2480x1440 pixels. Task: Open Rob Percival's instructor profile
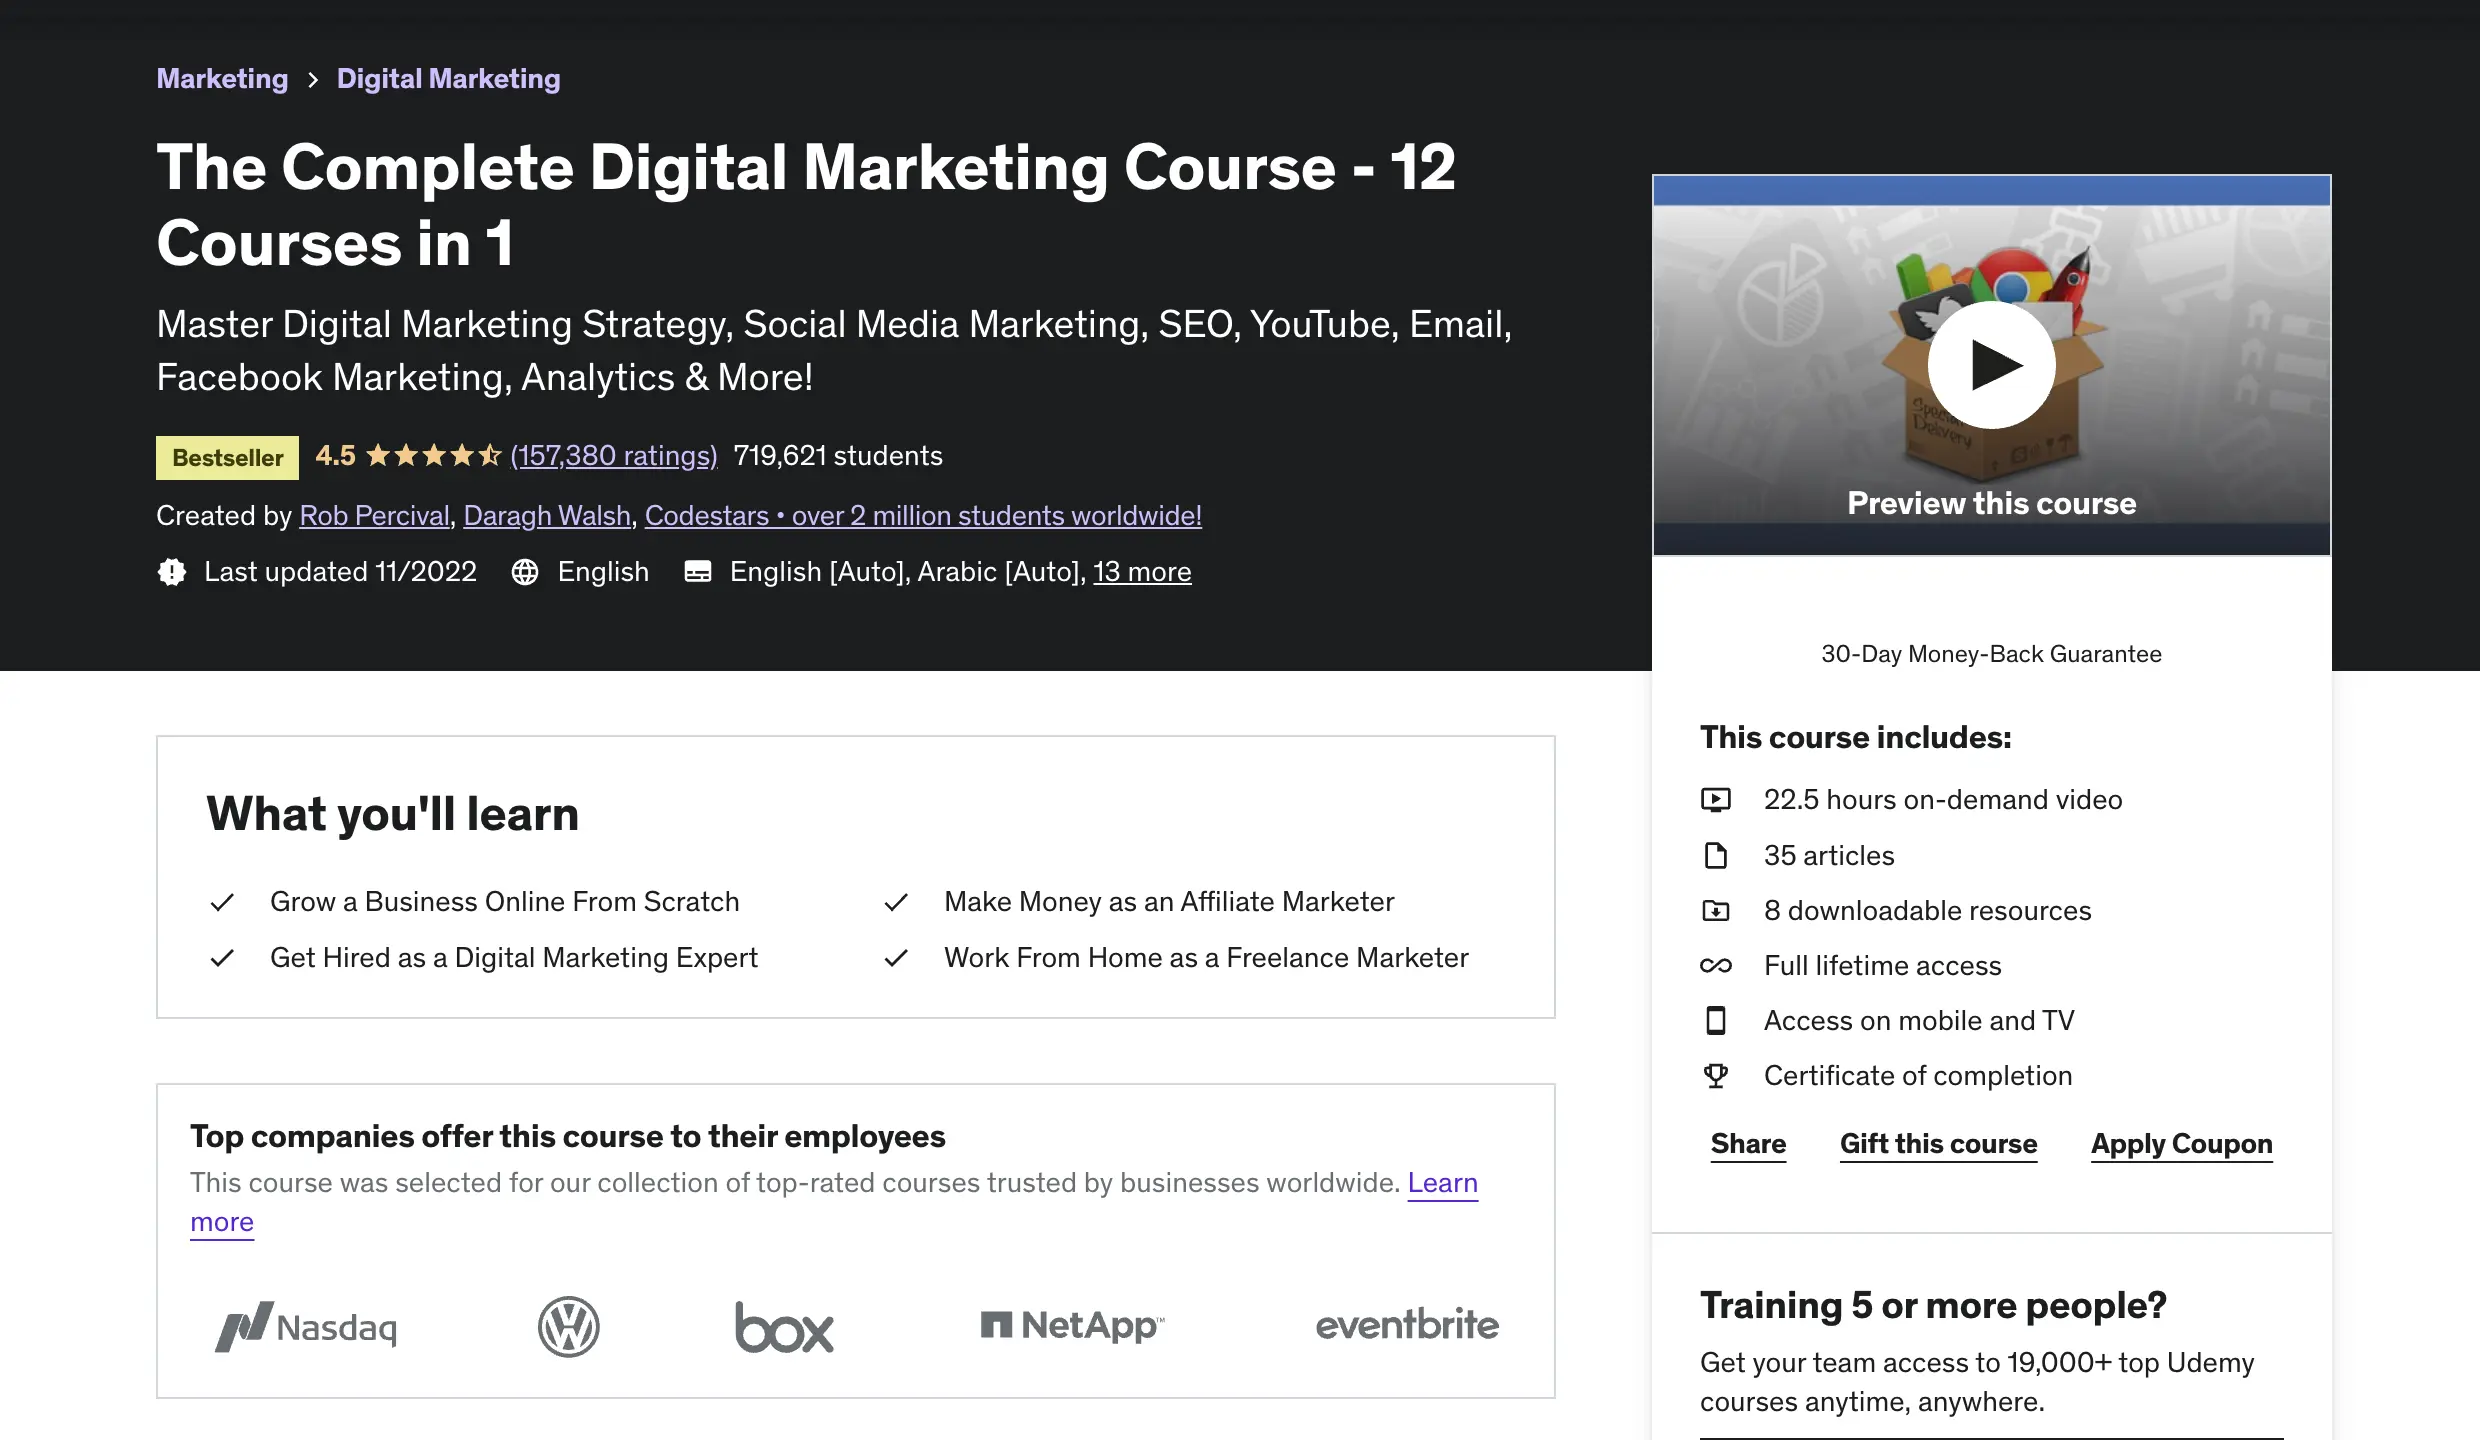click(x=374, y=516)
